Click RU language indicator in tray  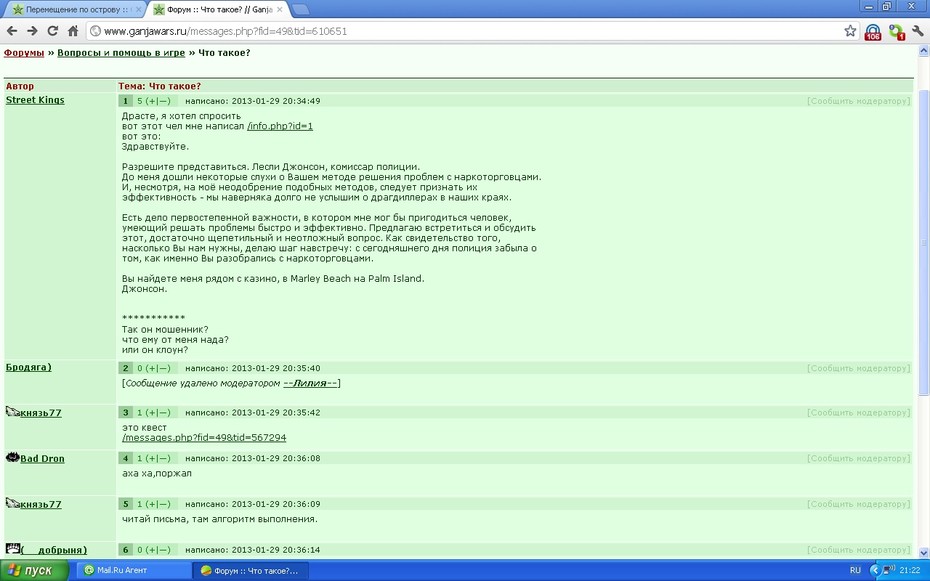click(x=855, y=570)
